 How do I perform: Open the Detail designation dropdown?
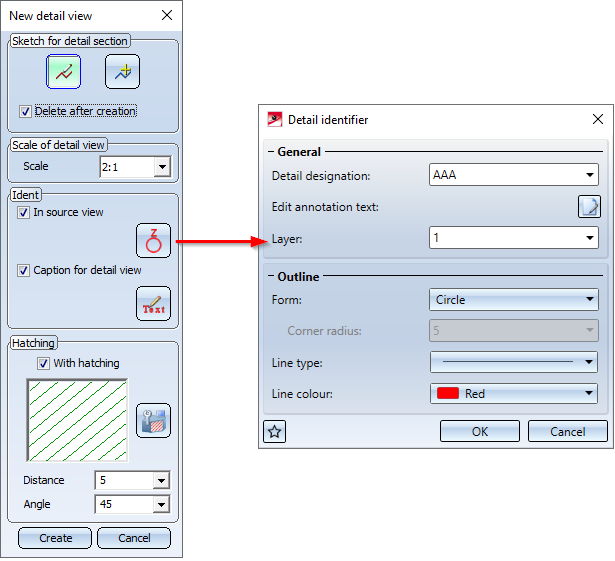[x=590, y=175]
